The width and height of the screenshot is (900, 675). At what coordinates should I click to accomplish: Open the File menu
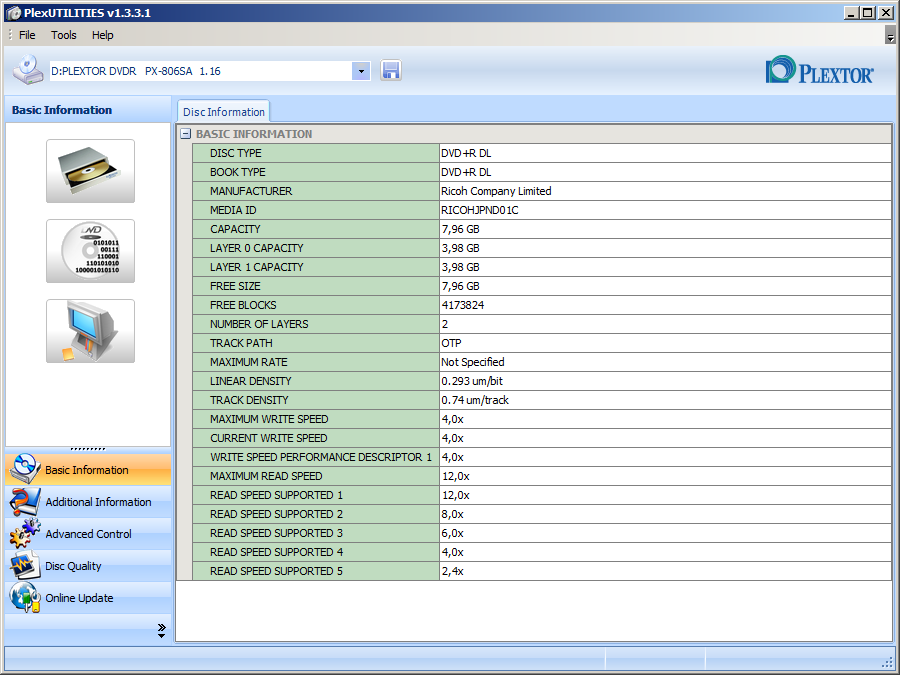pyautogui.click(x=27, y=35)
